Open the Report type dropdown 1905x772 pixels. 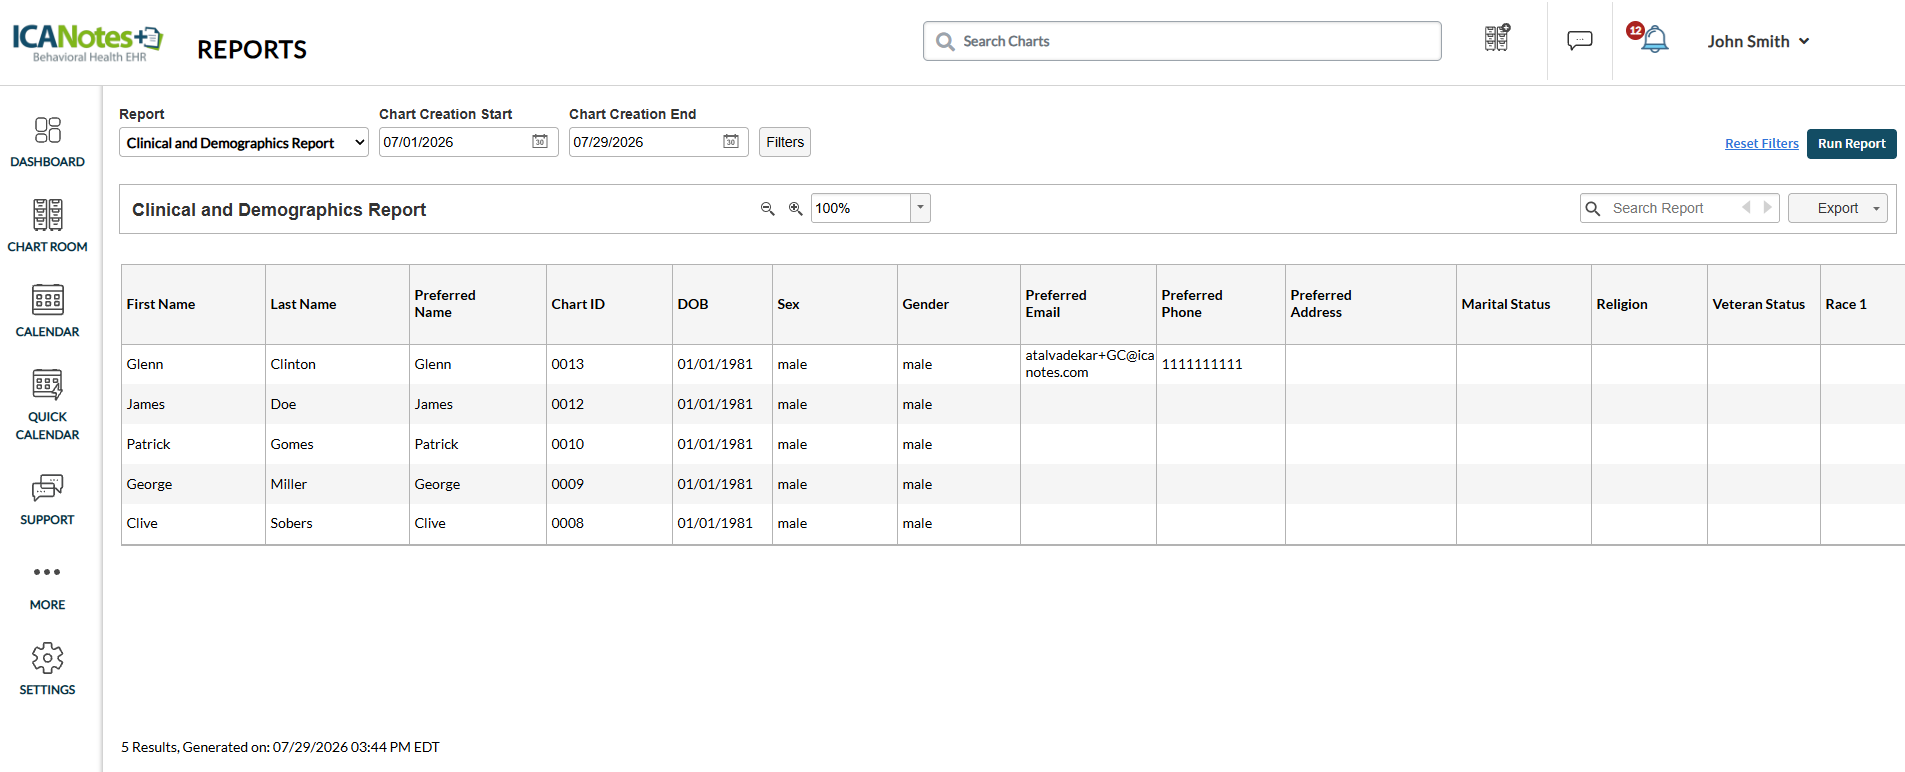point(244,143)
